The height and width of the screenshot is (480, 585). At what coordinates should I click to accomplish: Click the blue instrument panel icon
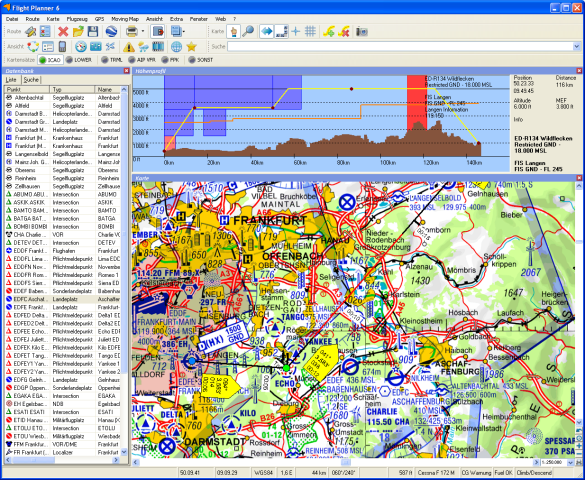96,47
